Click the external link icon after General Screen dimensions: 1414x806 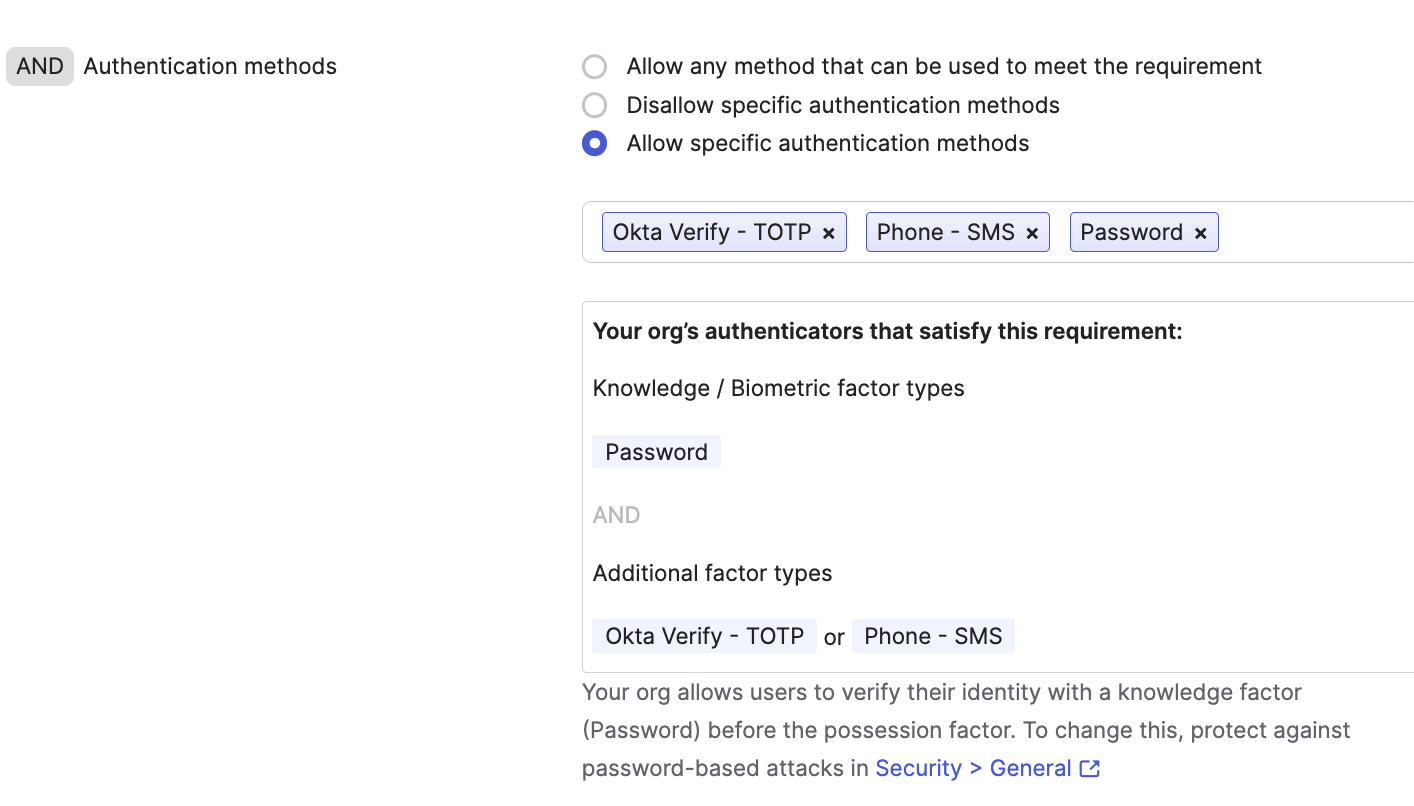pyautogui.click(x=1090, y=768)
